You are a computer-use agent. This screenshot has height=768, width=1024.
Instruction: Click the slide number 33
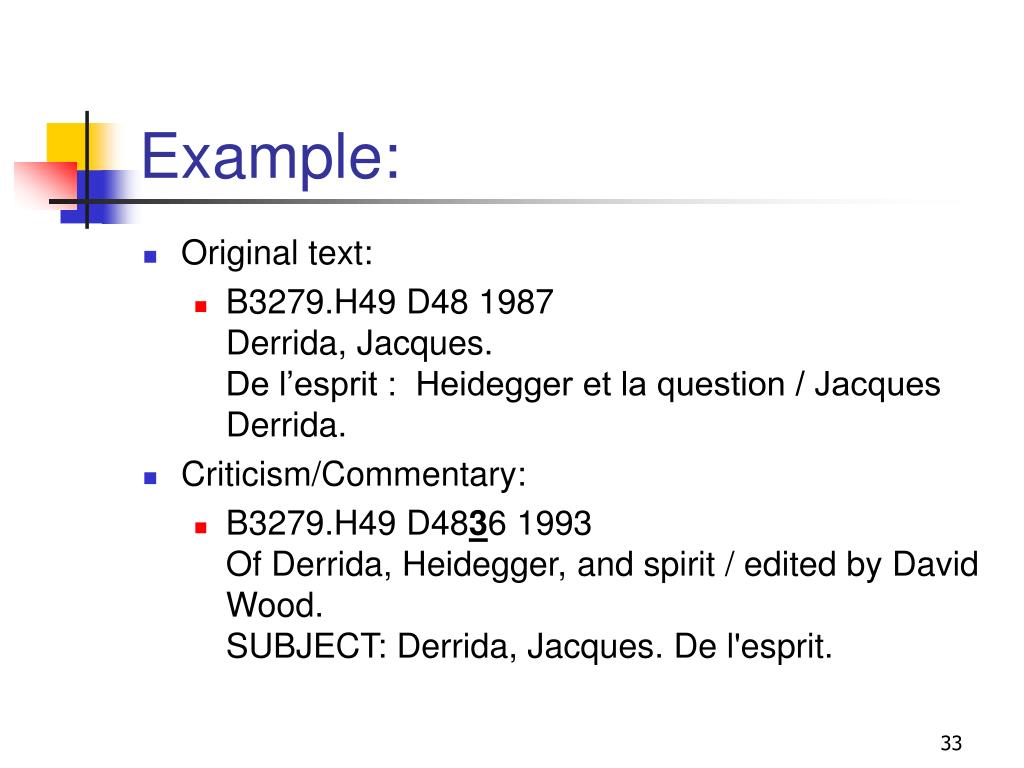point(951,743)
